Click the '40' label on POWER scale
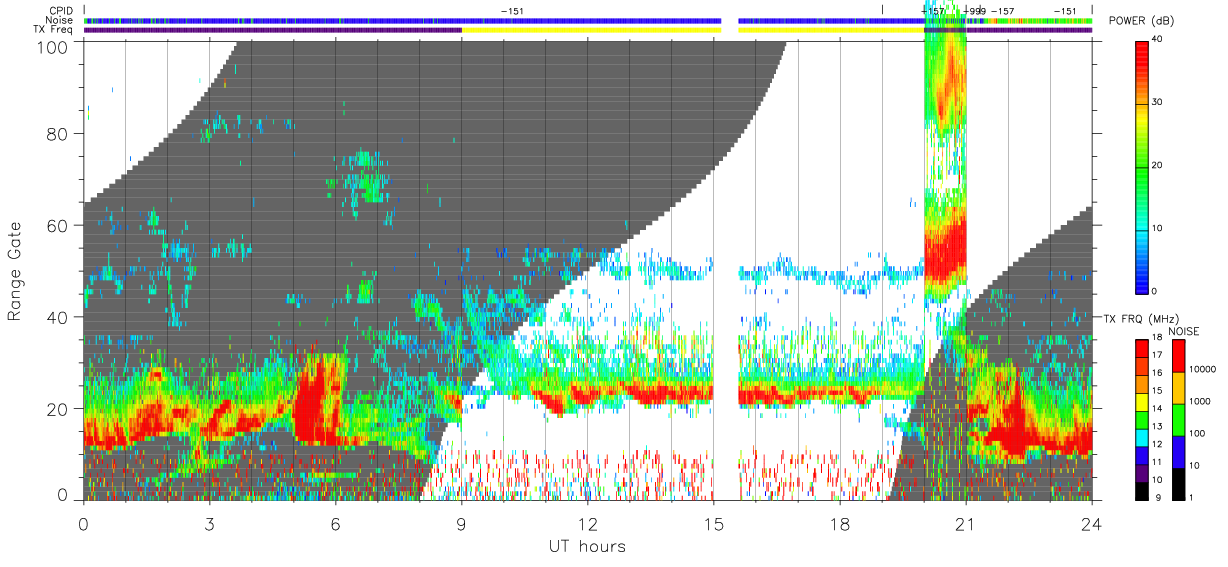Image resolution: width=1228 pixels, height=567 pixels. 1158,40
